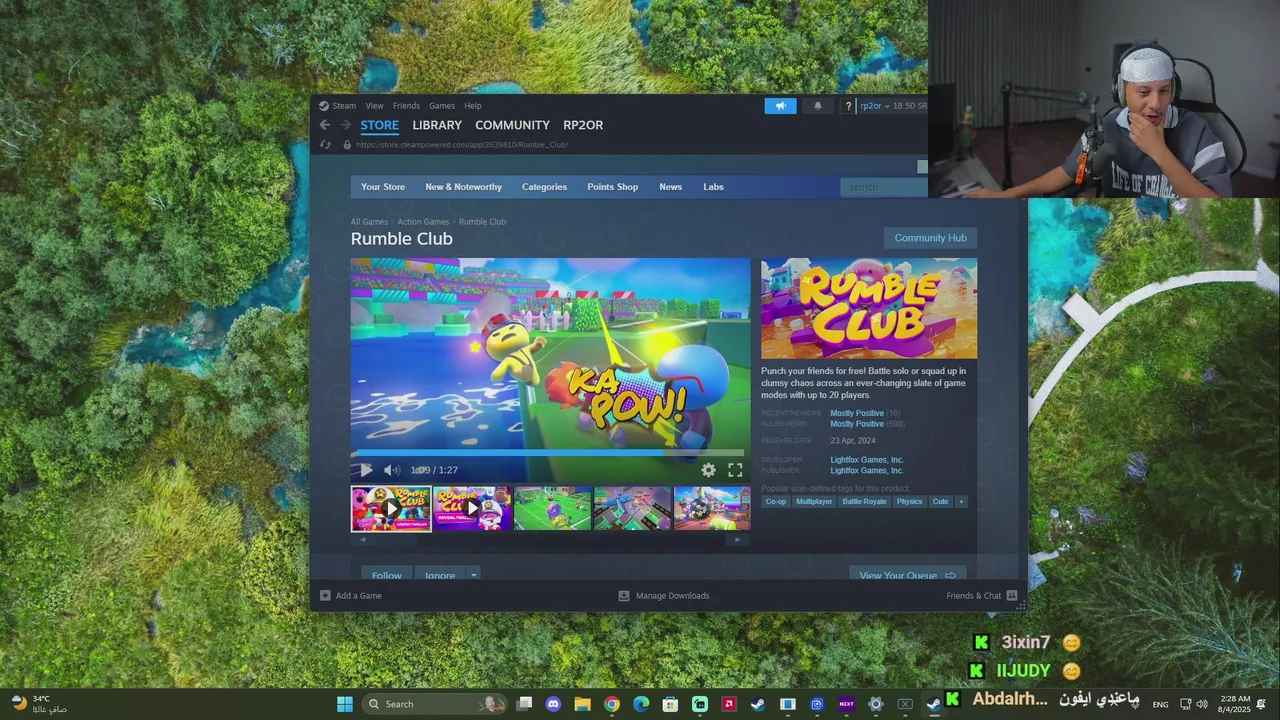Select the Battle Royale tag
Screen dimensions: 1280x720
(x=864, y=502)
